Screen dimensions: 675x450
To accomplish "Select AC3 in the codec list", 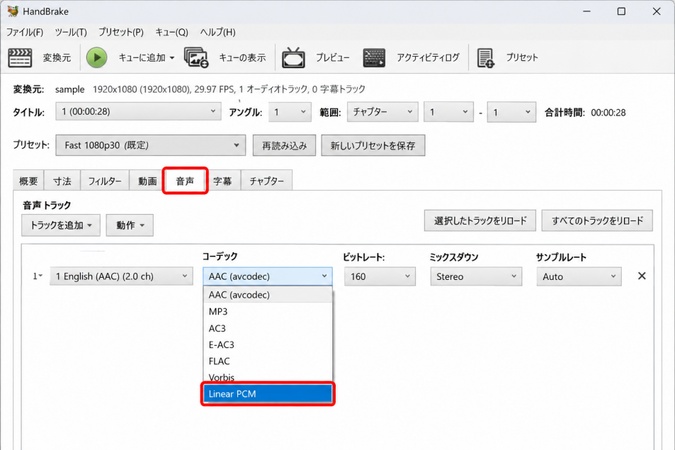I will coord(267,328).
